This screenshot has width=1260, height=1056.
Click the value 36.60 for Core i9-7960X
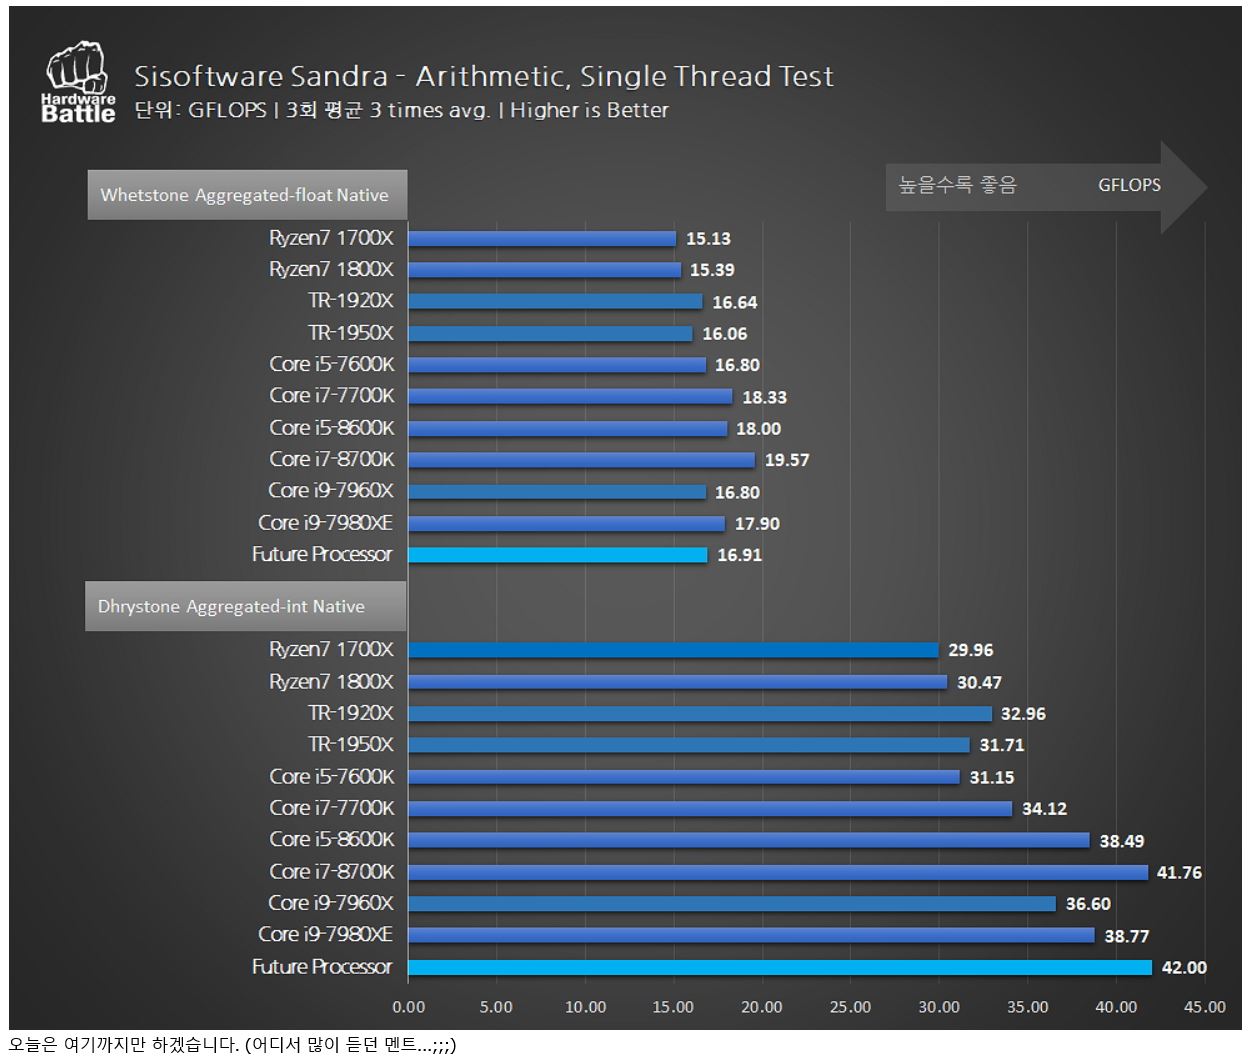tap(1088, 904)
